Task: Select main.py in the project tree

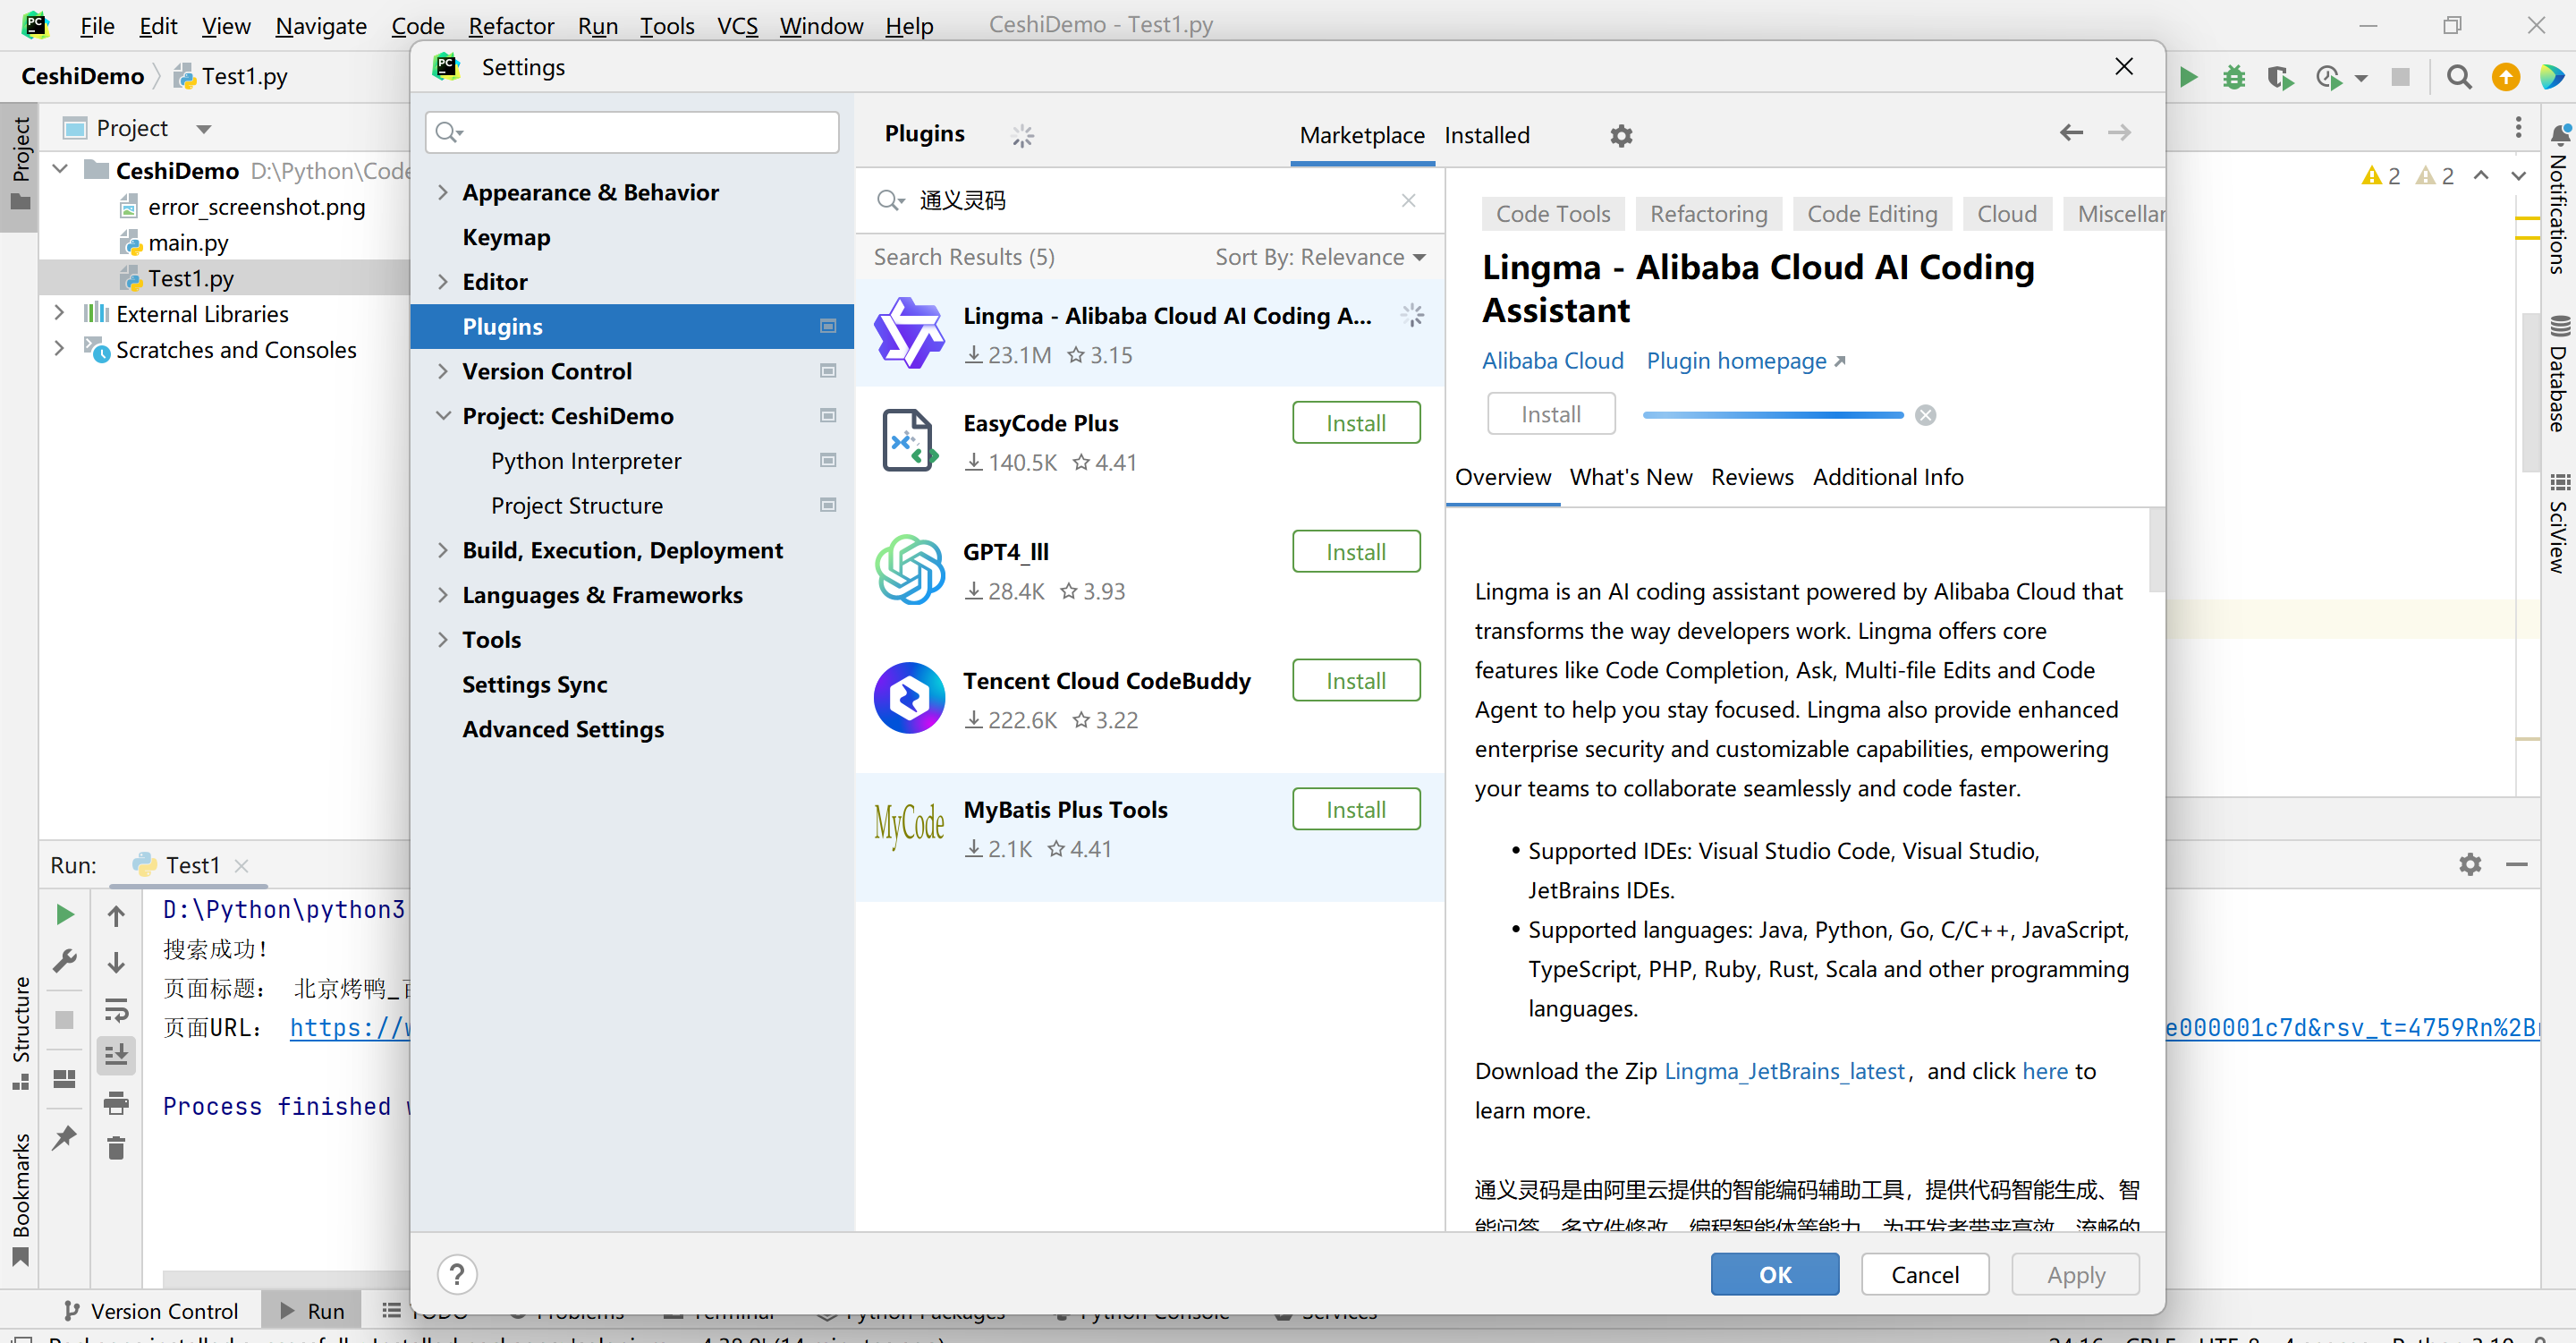Action: [x=188, y=242]
